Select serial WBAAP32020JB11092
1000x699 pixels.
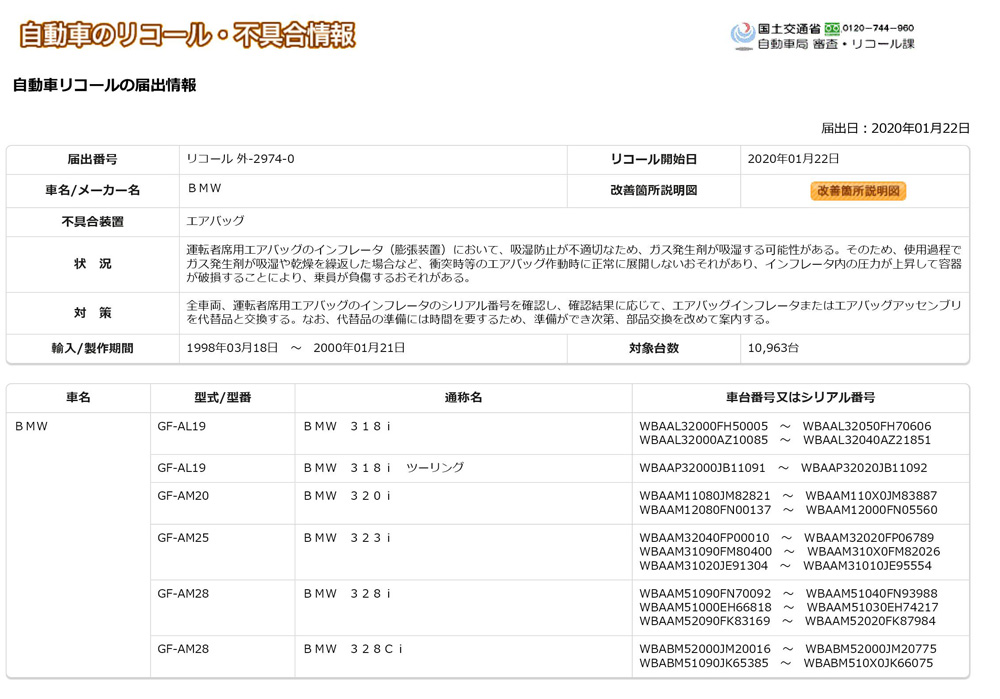864,467
